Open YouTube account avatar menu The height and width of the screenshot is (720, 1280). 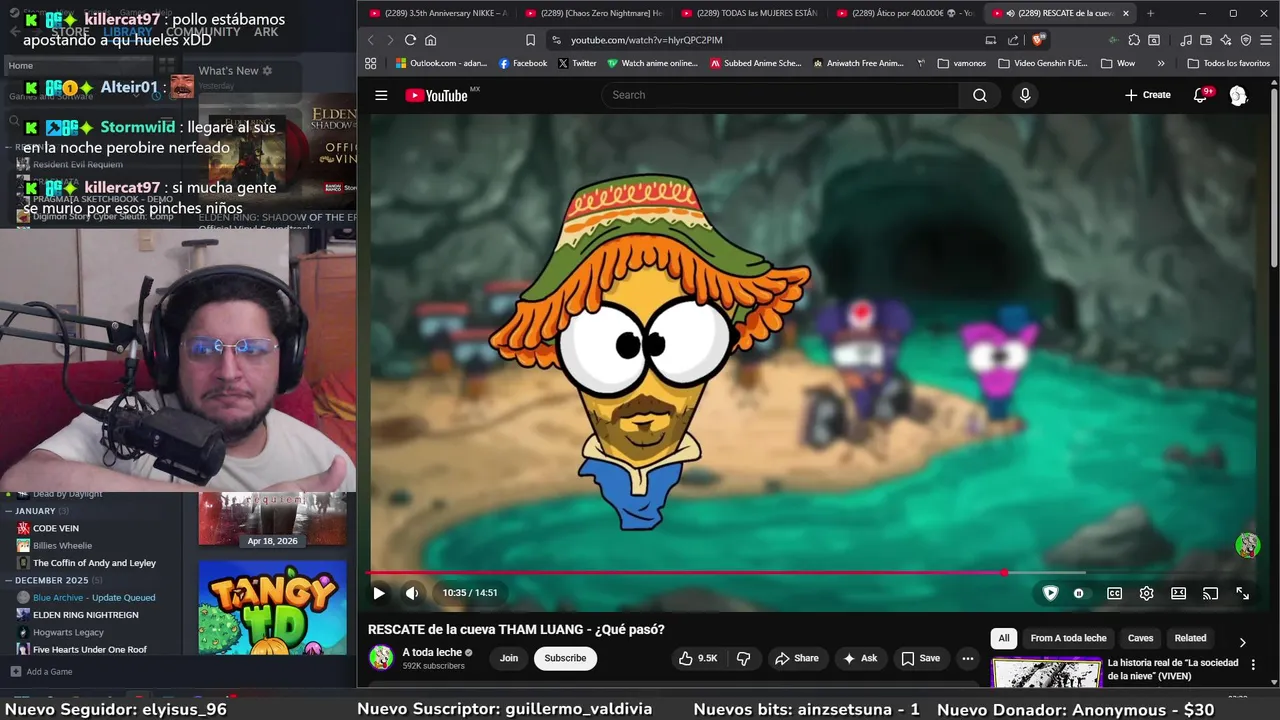[x=1238, y=95]
